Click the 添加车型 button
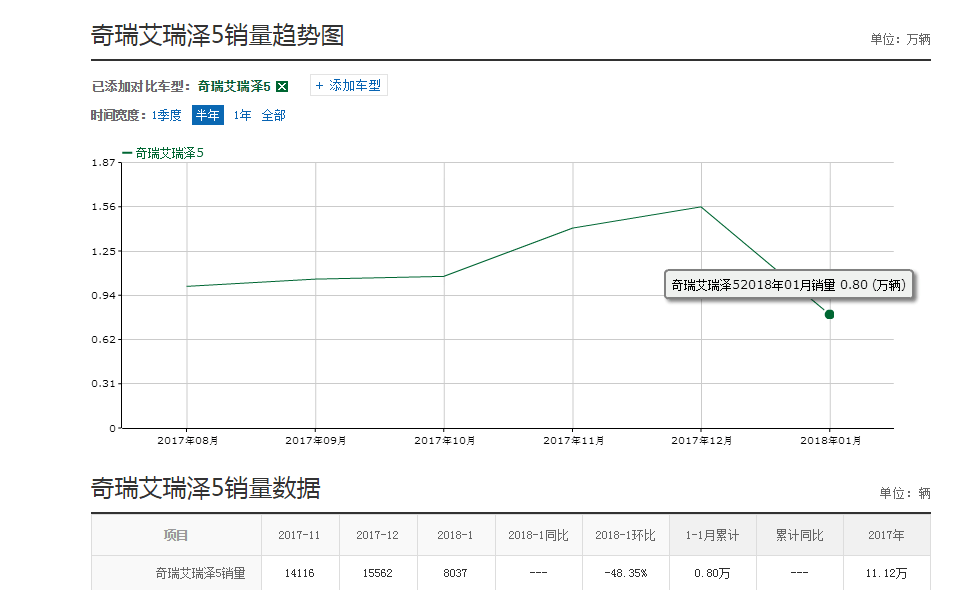Image resolution: width=955 pixels, height=590 pixels. point(349,85)
